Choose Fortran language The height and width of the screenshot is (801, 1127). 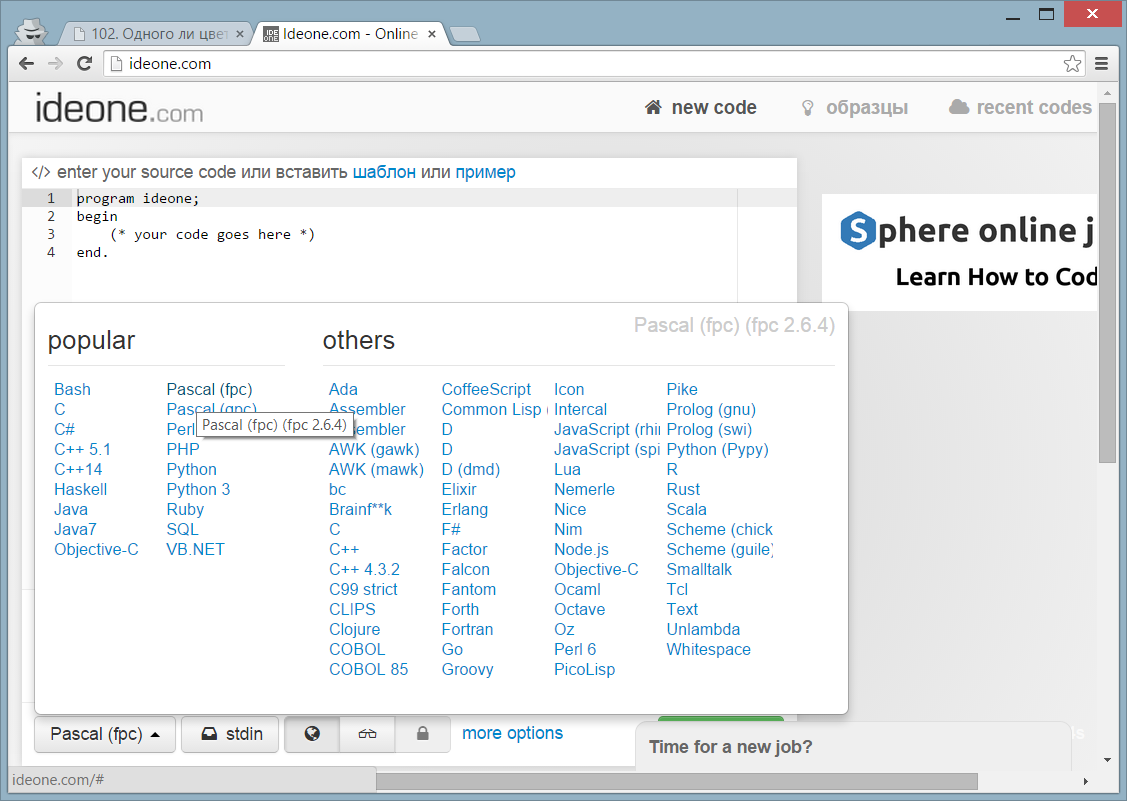[x=467, y=629]
